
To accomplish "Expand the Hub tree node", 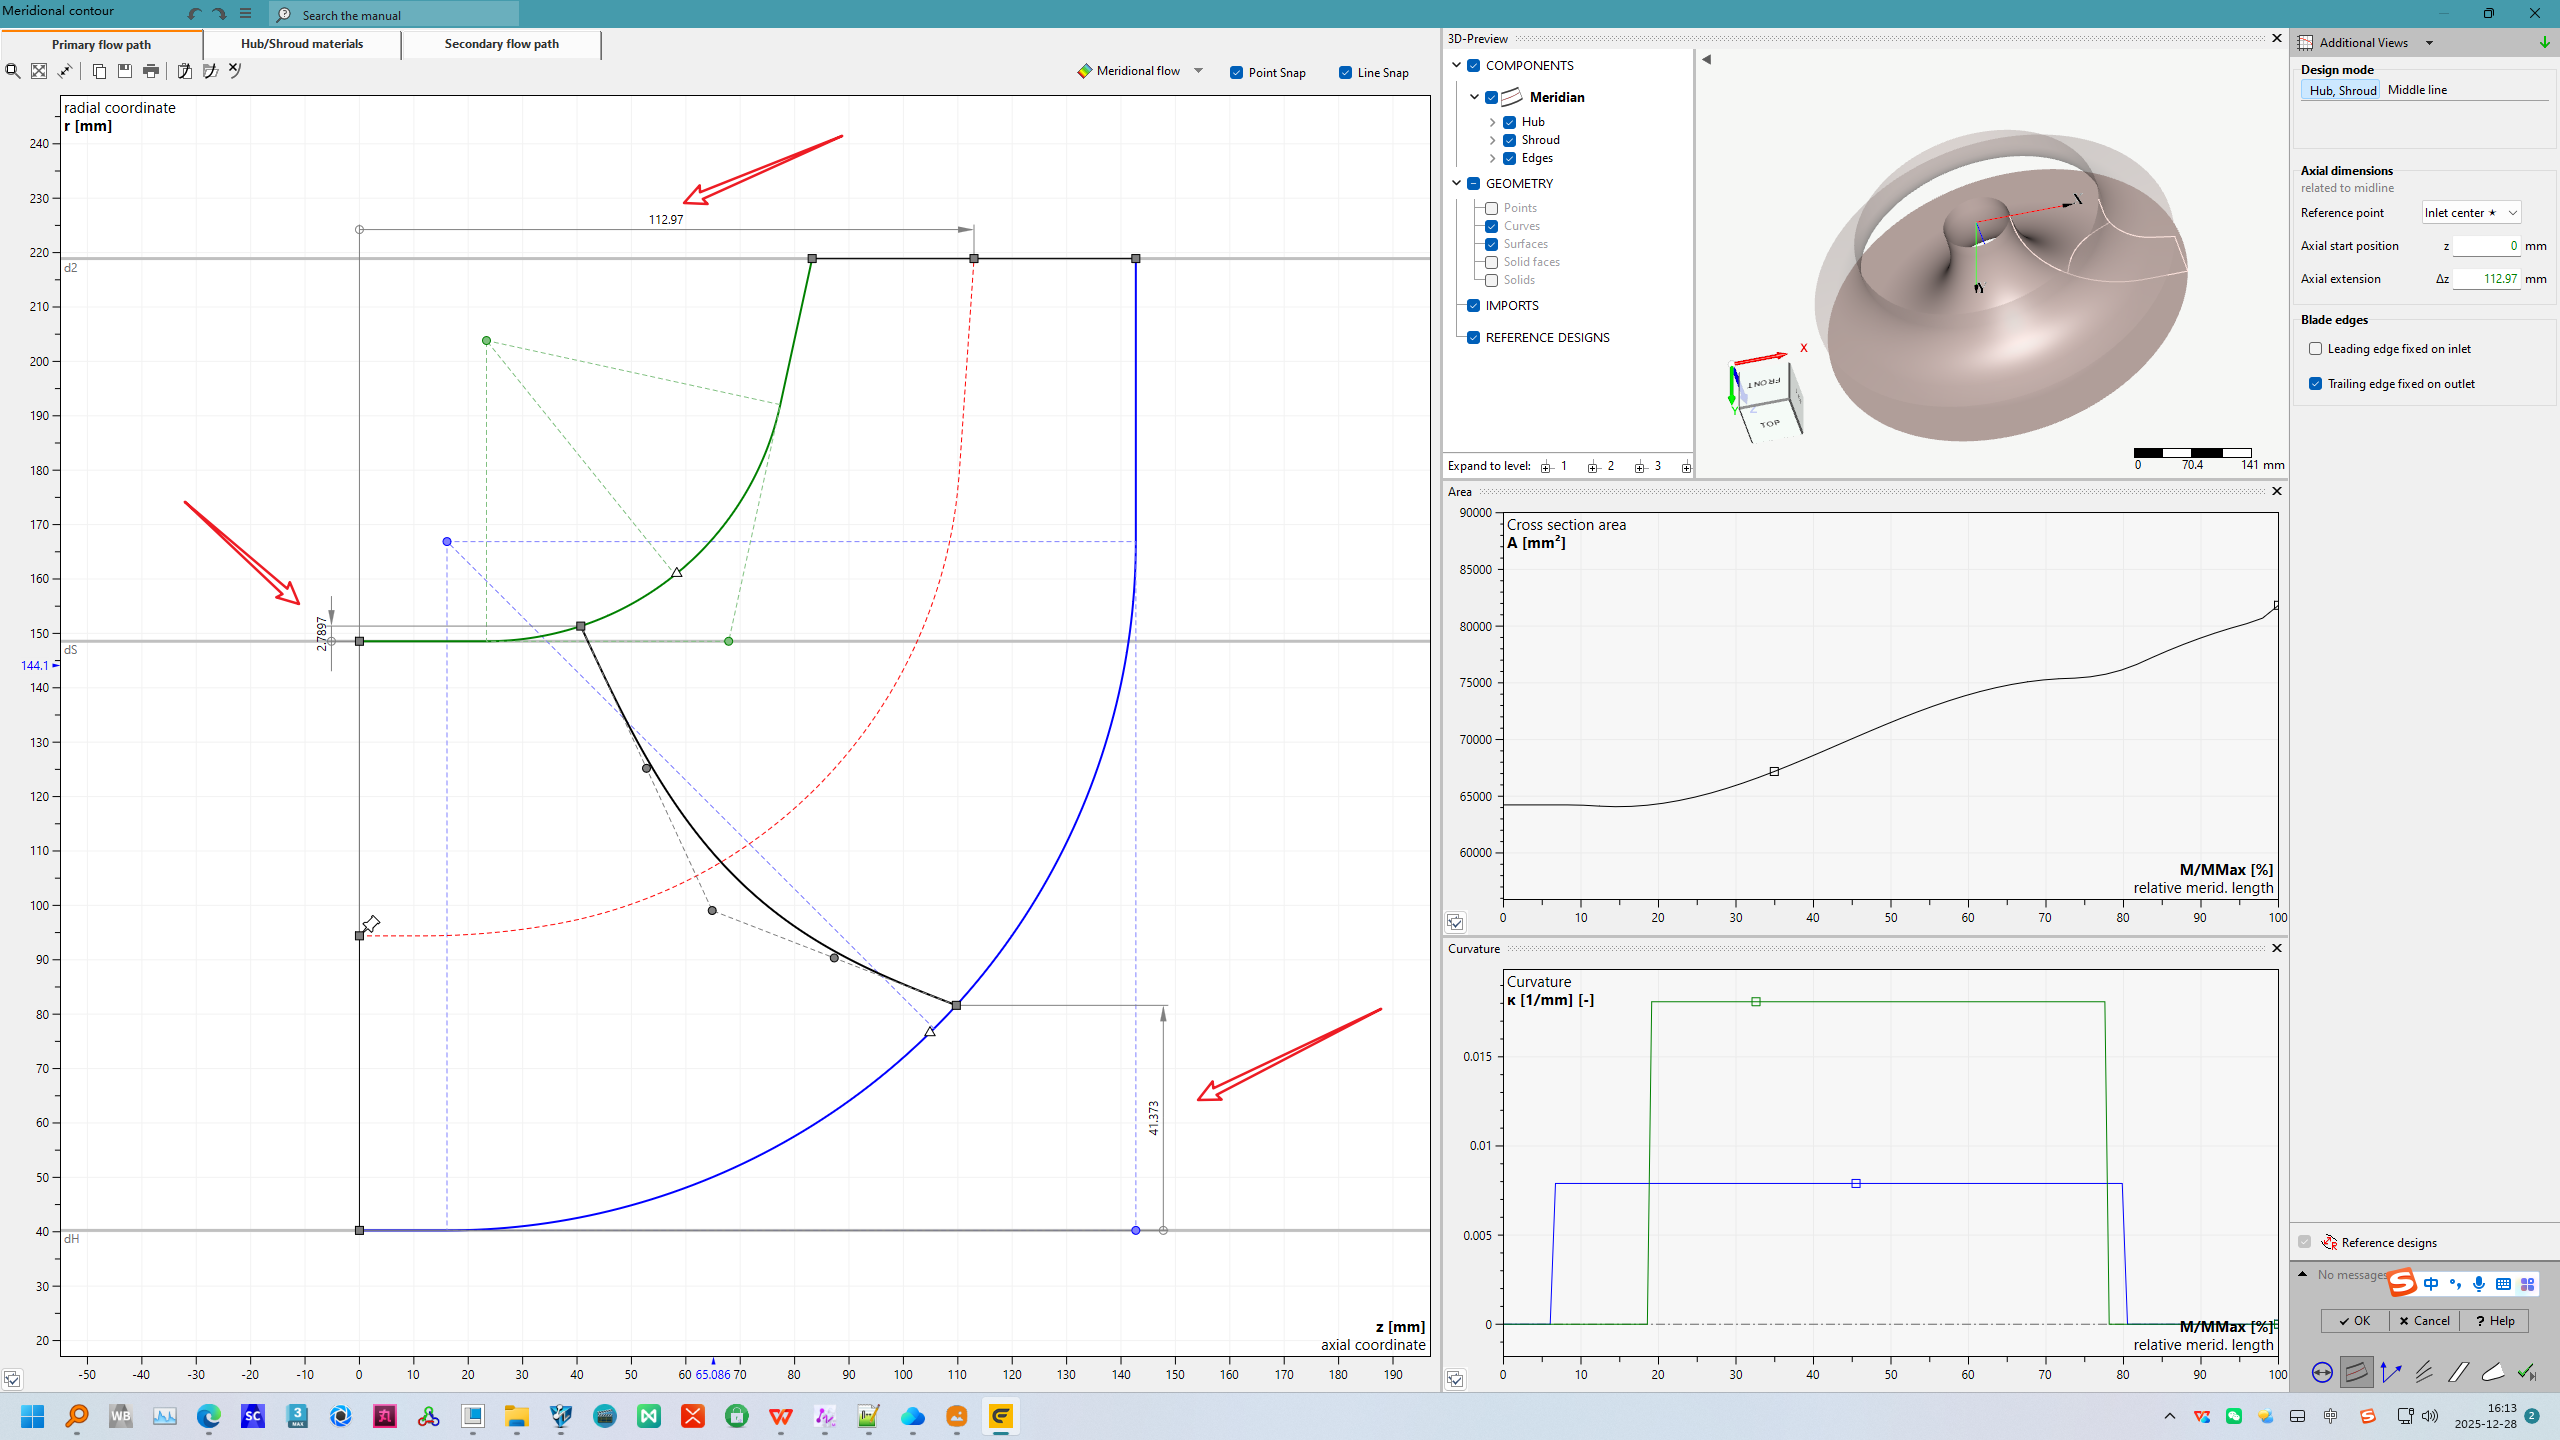I will [1493, 122].
